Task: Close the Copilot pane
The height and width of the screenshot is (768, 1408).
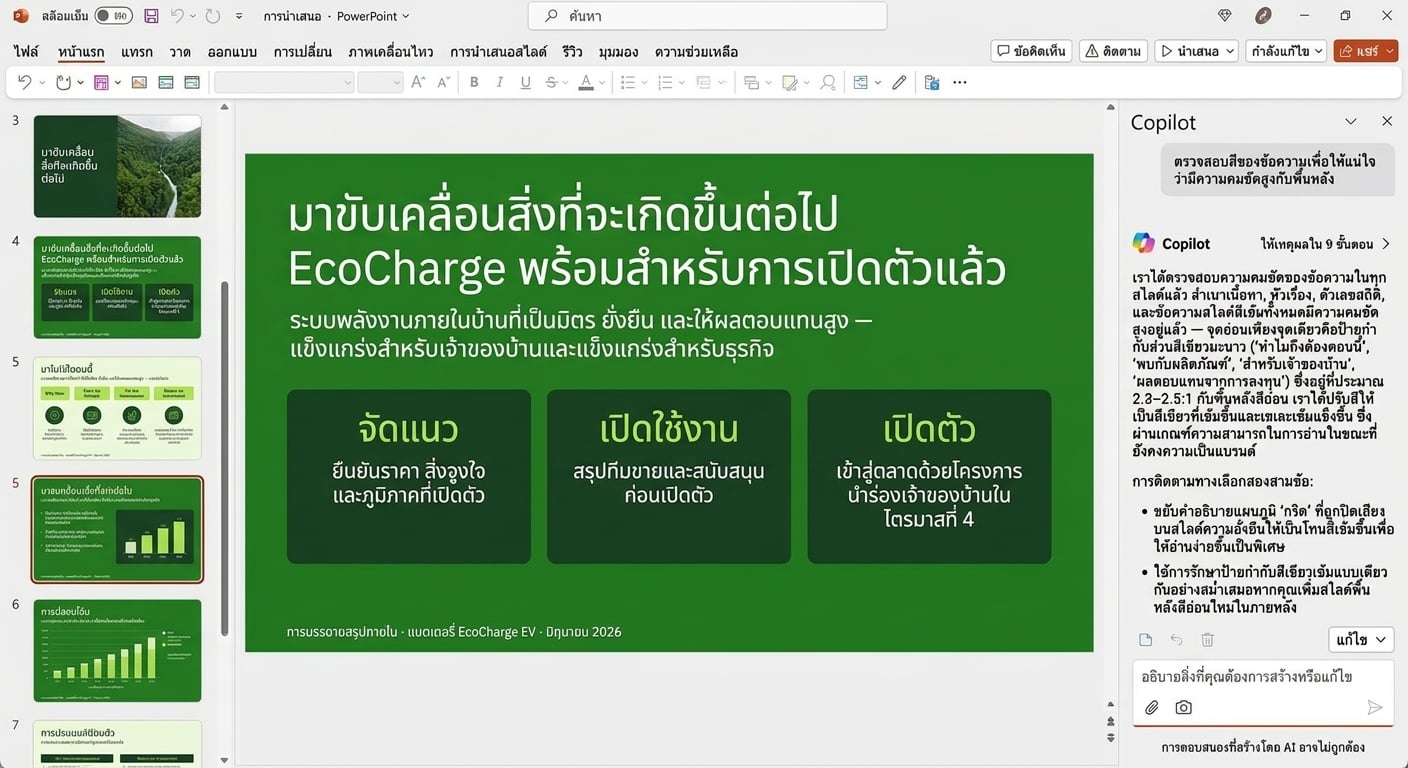Action: 1387,121
